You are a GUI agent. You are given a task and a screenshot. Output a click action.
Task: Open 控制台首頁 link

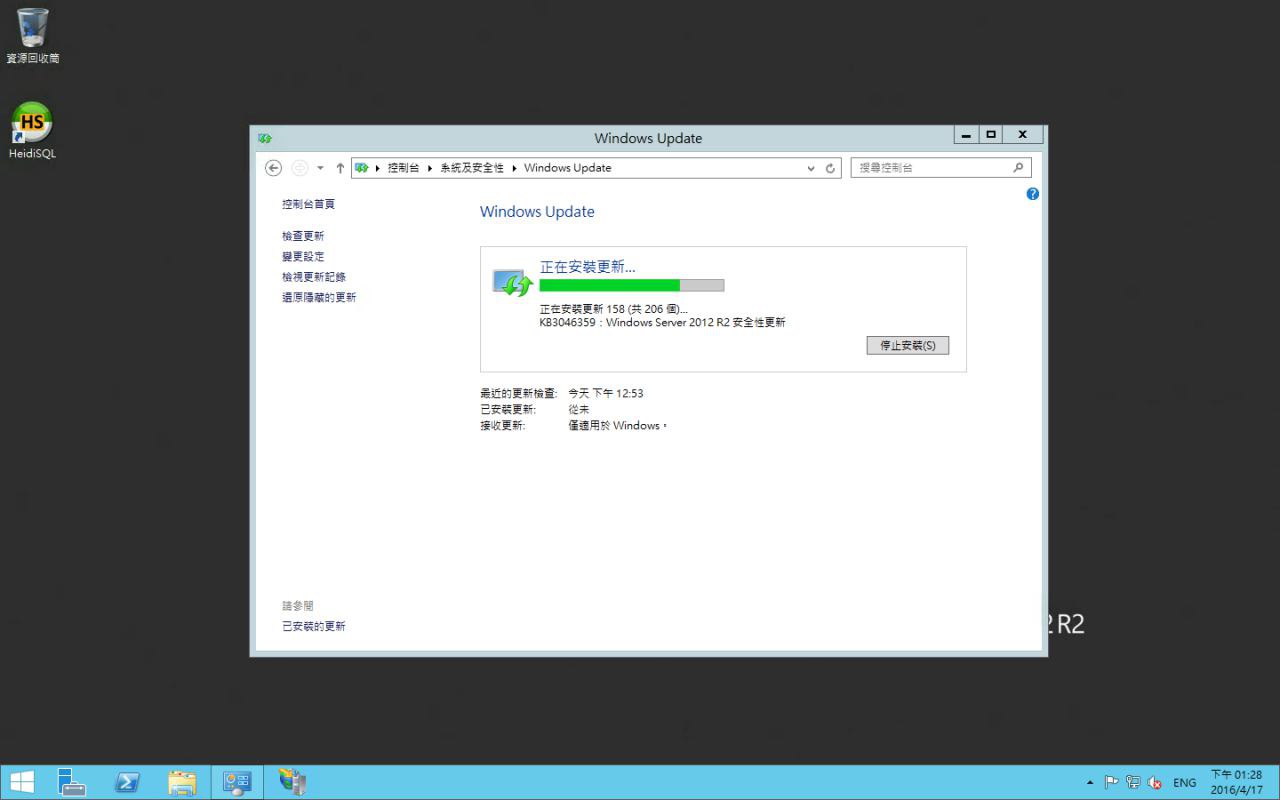[308, 204]
